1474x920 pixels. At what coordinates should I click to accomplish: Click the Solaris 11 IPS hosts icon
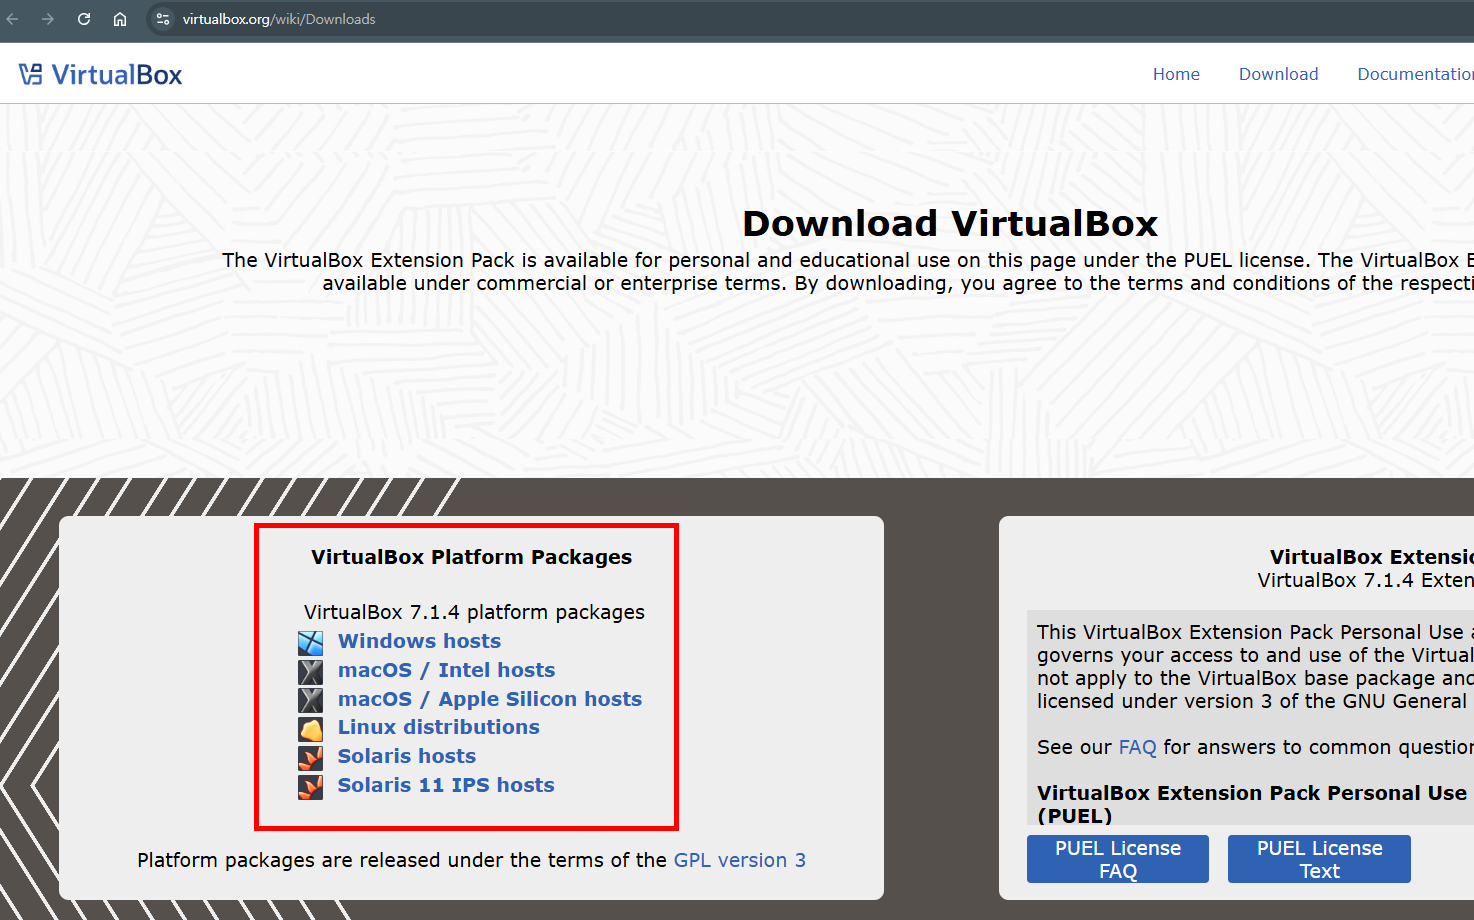click(311, 787)
